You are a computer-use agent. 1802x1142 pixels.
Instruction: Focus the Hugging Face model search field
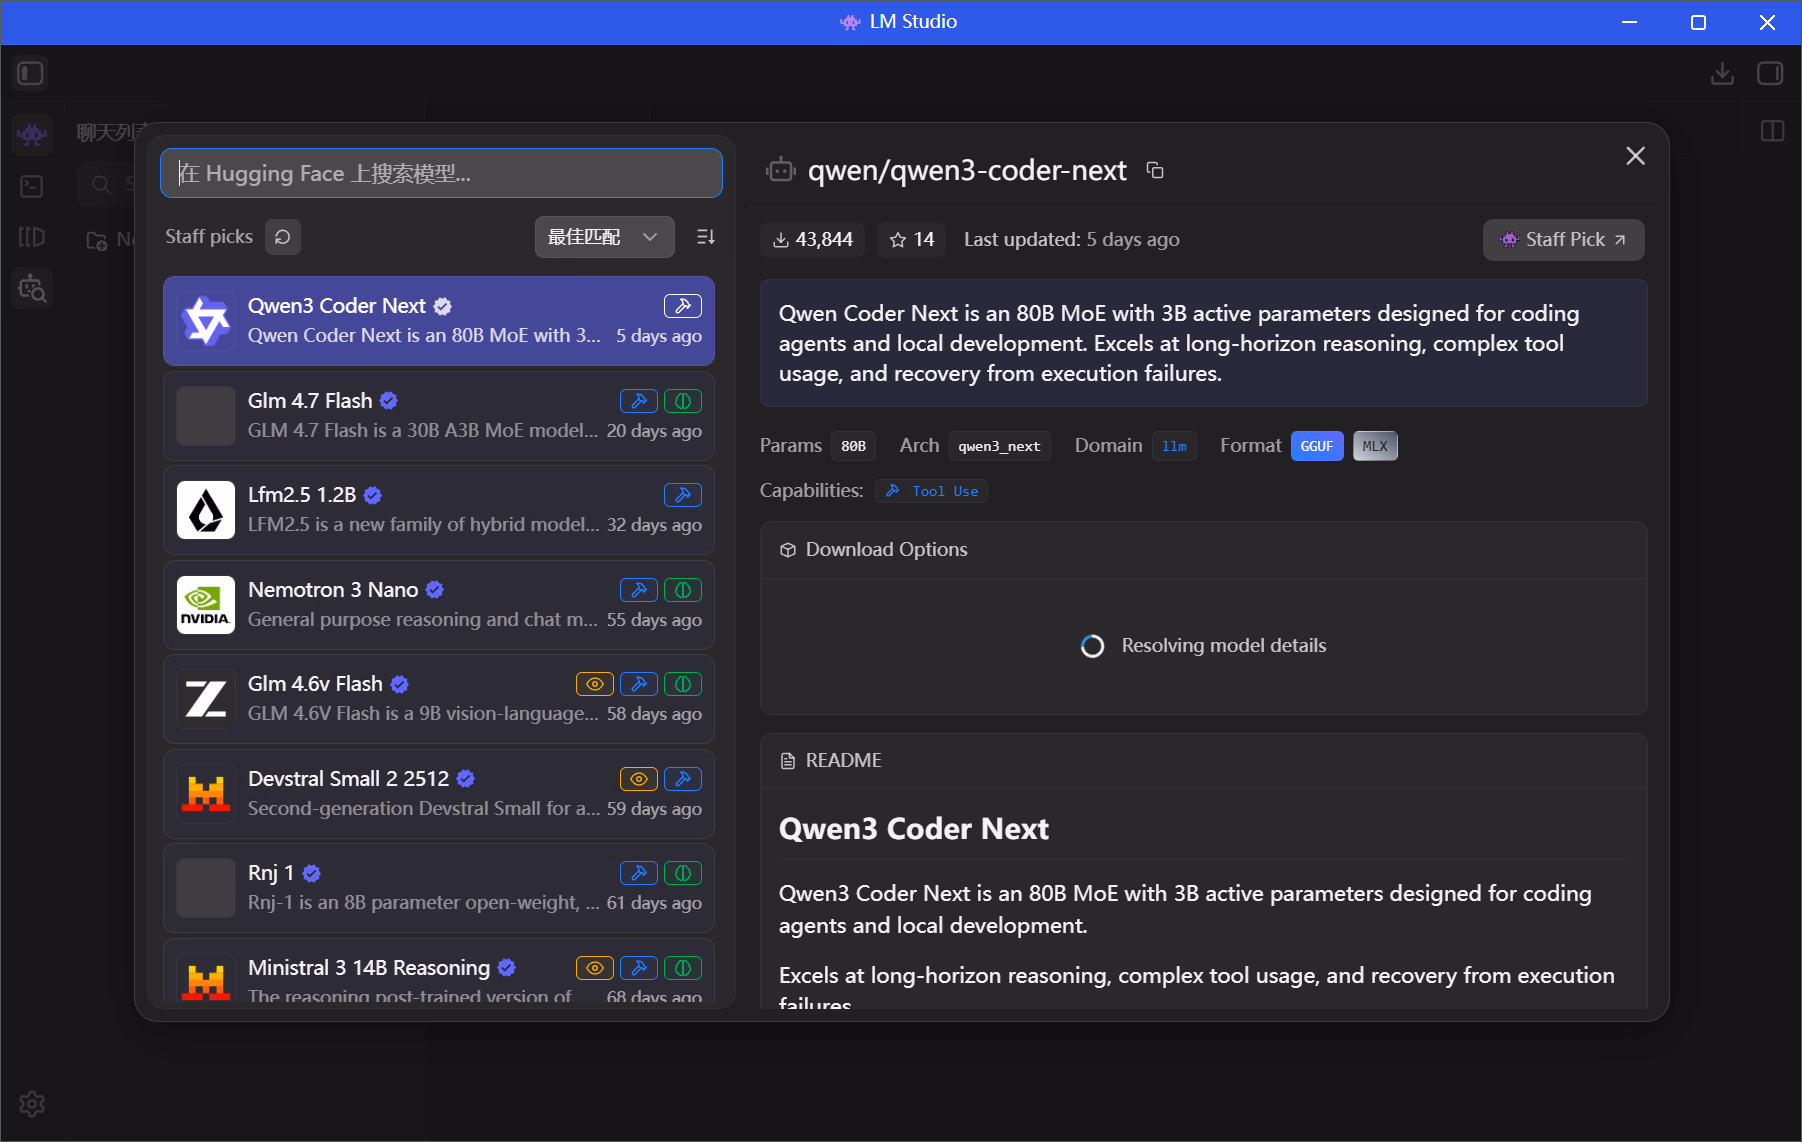[x=441, y=173]
